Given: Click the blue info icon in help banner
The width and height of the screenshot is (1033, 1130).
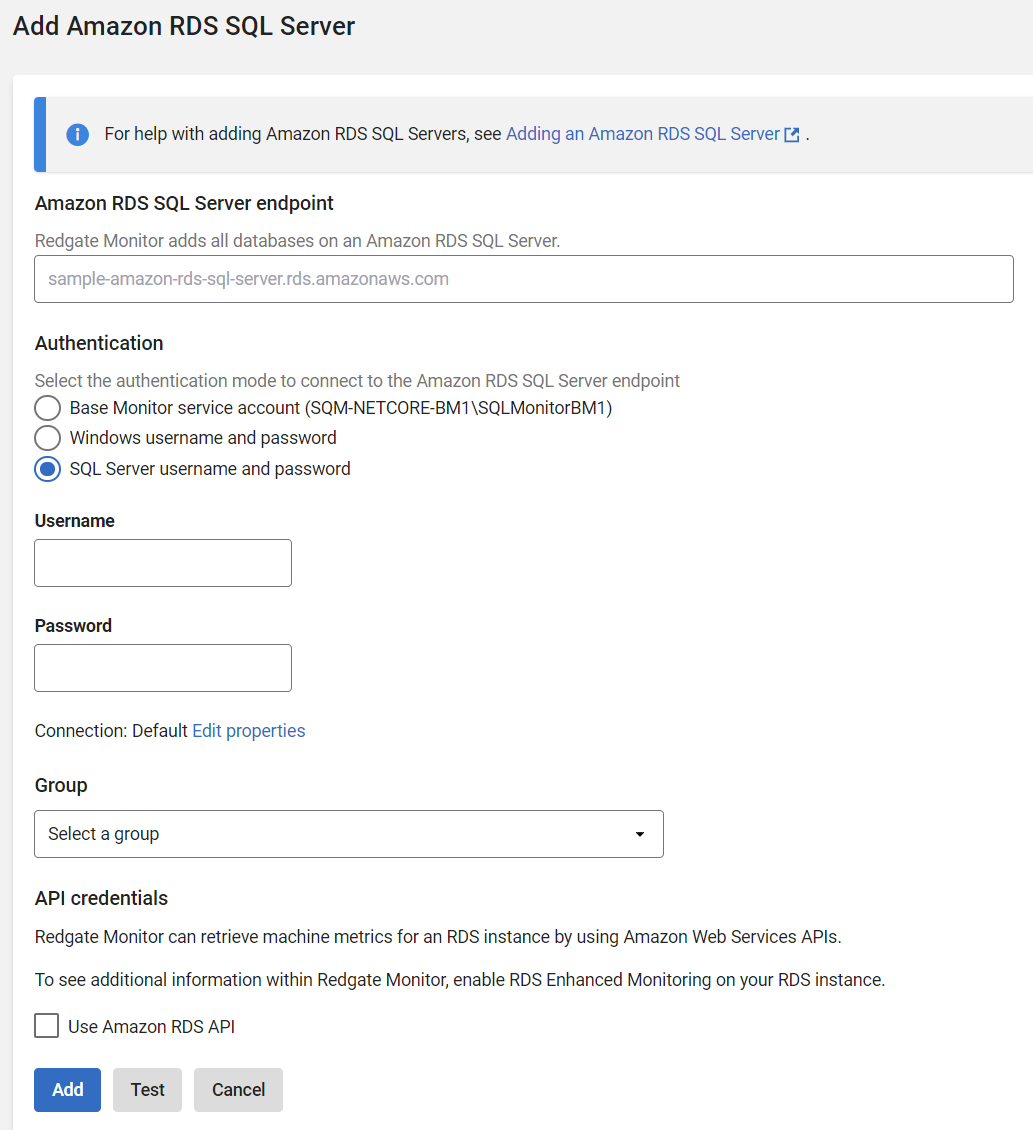Looking at the screenshot, I should 77,134.
